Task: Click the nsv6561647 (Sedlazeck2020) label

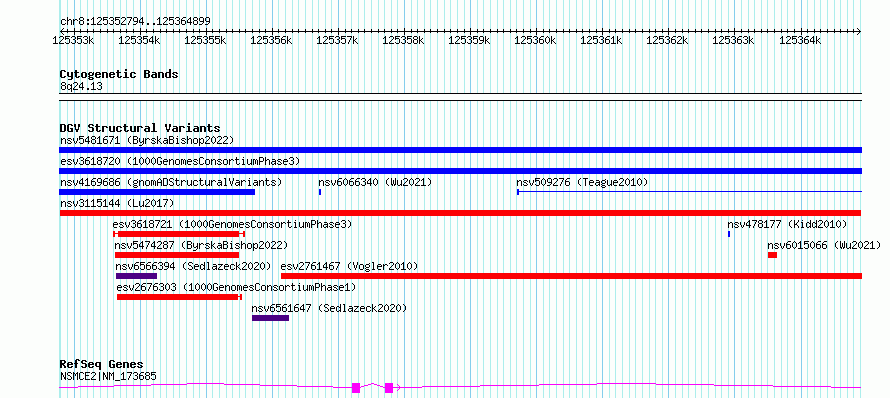Action: tap(329, 308)
